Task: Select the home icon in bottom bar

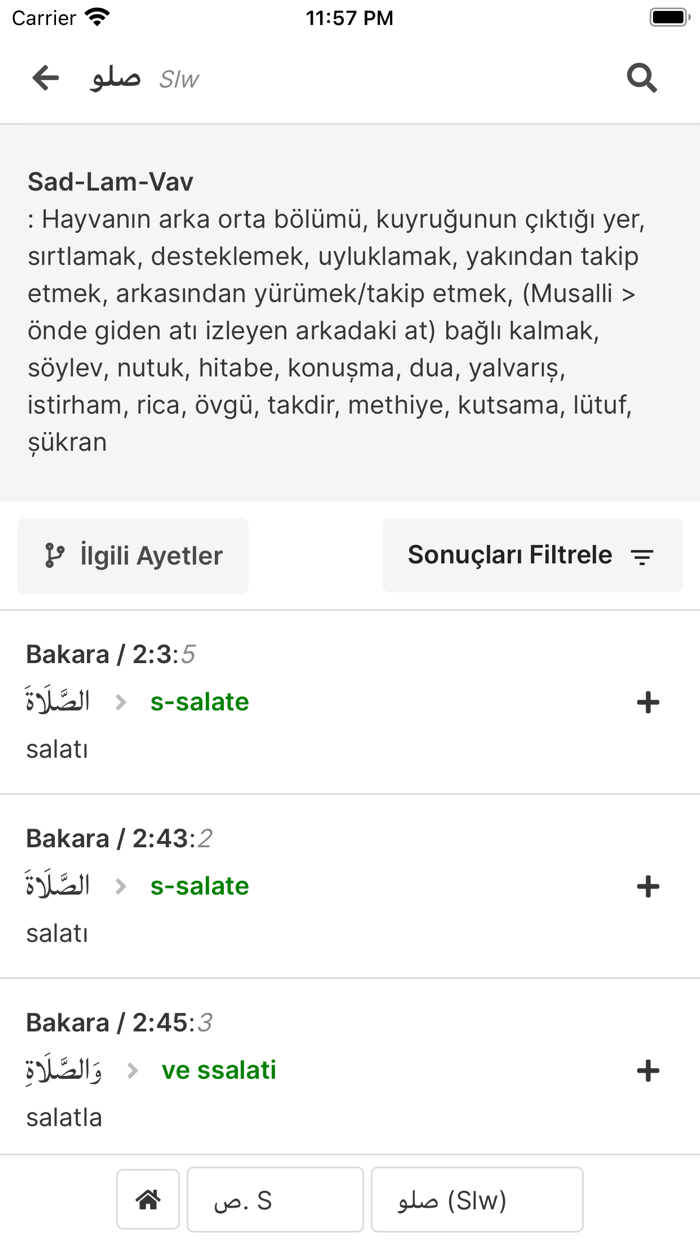Action: [147, 1199]
